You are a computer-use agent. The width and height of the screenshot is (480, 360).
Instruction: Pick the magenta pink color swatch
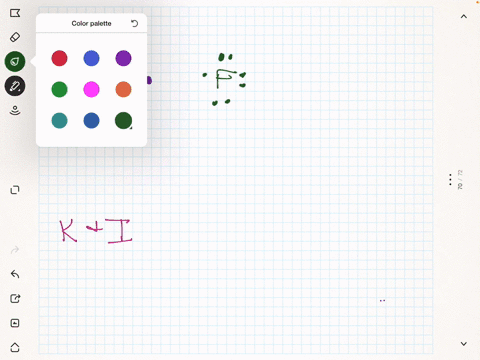(91, 89)
